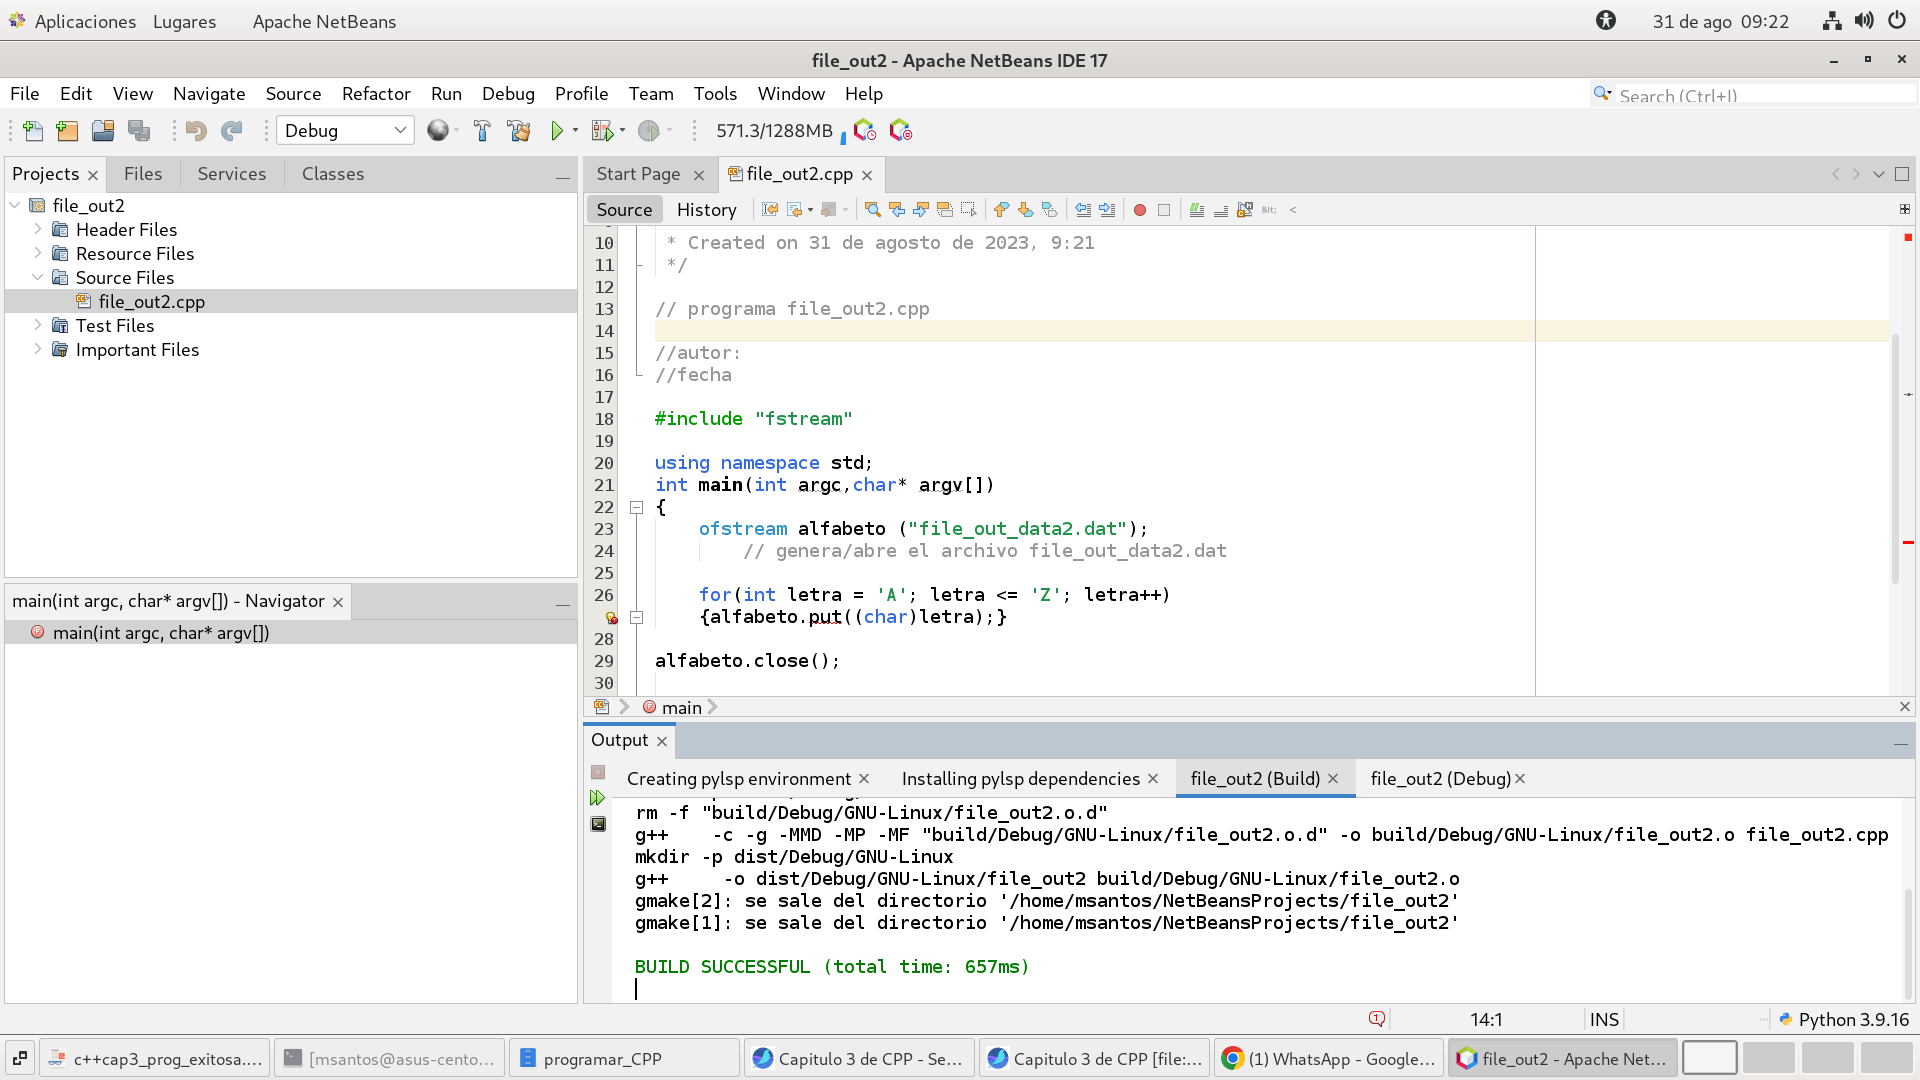Click Clean and Build Project icon

coord(519,131)
